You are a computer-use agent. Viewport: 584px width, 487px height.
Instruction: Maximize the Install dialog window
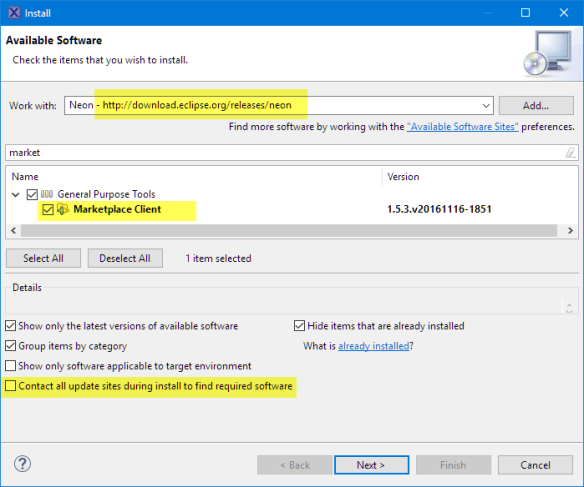(525, 13)
